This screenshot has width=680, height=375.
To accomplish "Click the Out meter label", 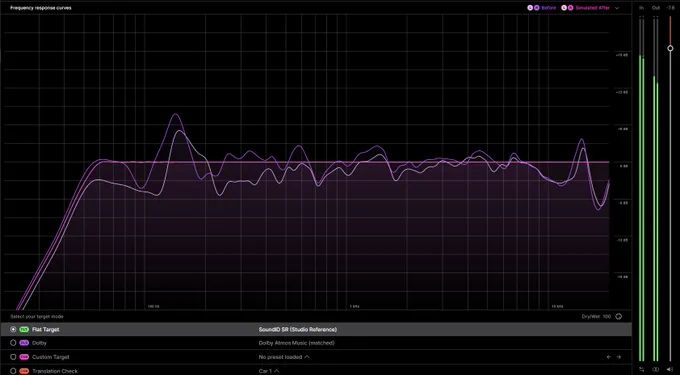I will (656, 8).
